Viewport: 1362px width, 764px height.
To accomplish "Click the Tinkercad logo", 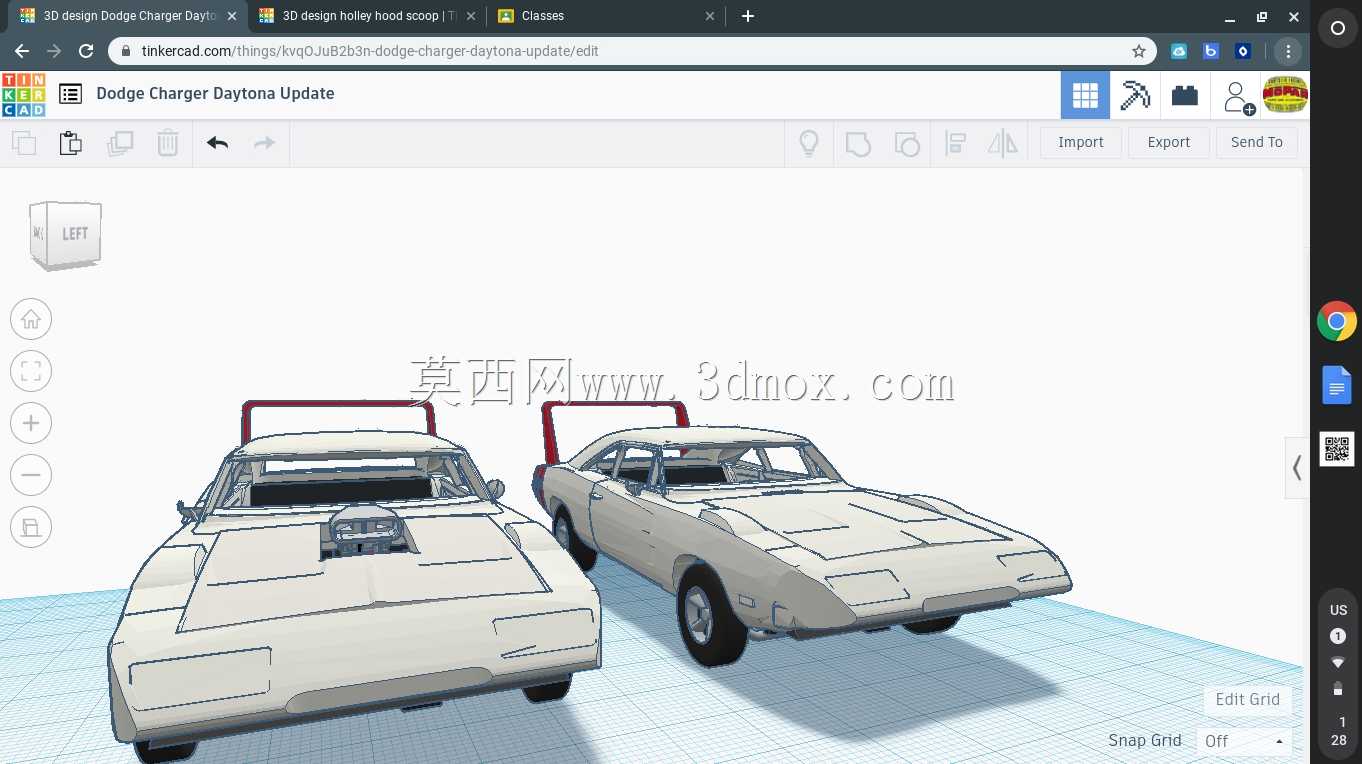I will pos(23,95).
